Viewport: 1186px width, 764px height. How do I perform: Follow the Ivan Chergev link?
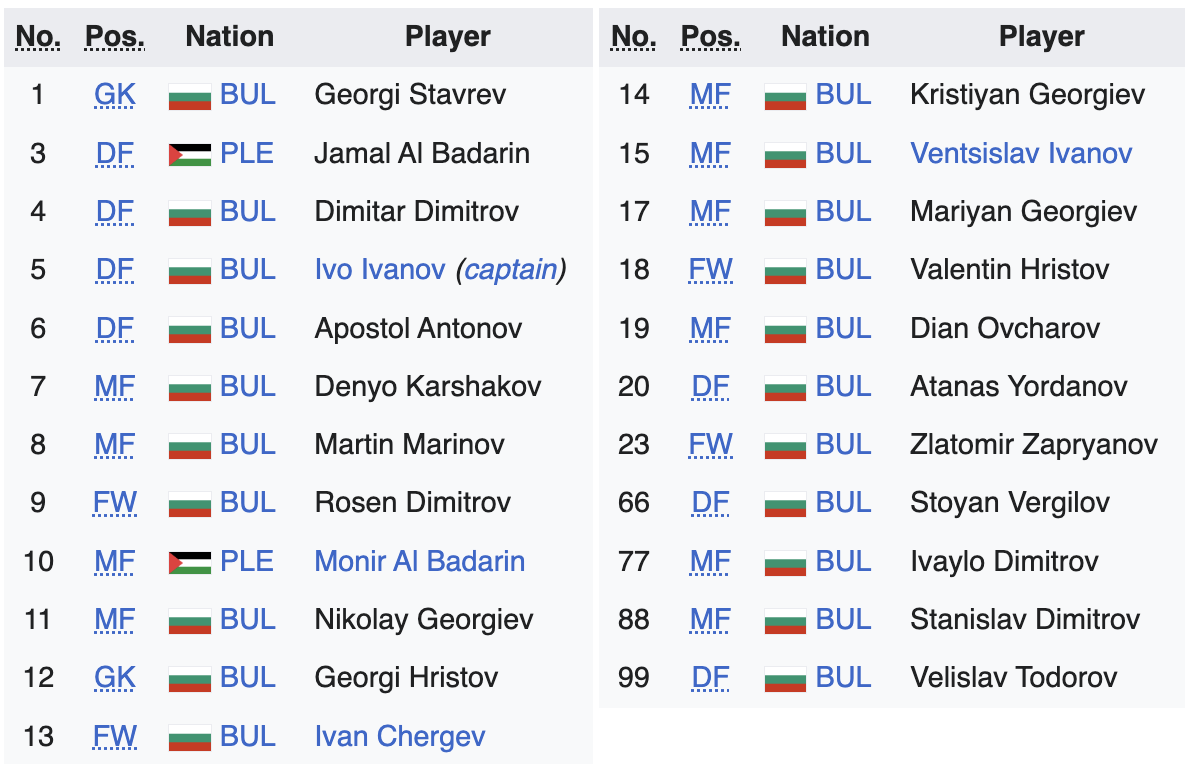click(x=399, y=737)
